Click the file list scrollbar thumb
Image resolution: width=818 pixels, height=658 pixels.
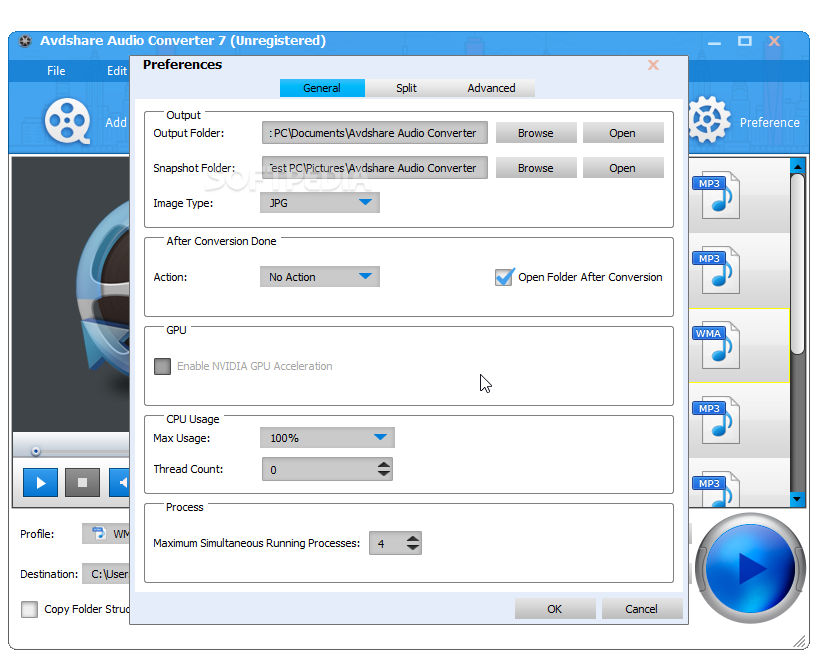tap(798, 265)
